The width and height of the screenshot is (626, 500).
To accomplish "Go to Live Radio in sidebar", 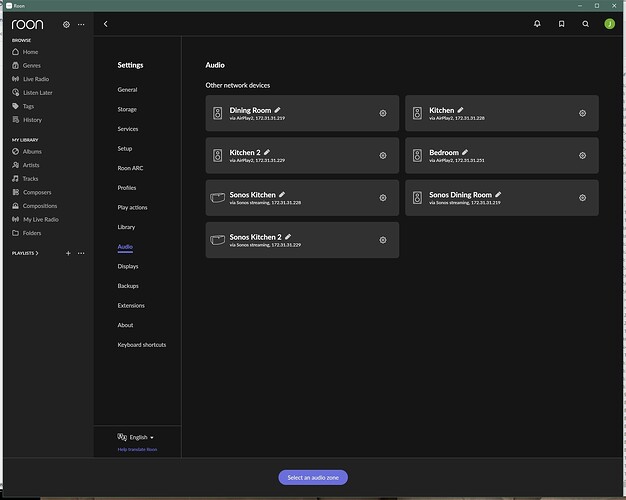I will [35, 79].
